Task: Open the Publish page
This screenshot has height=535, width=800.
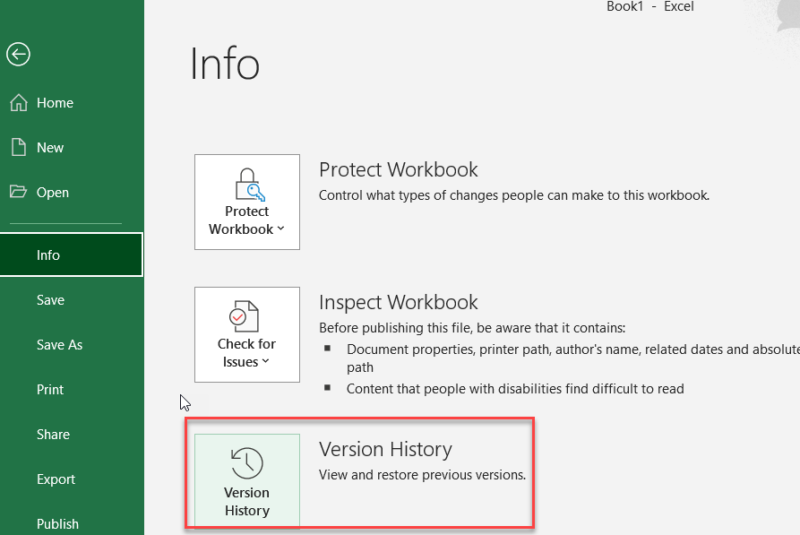Action: coord(57,523)
